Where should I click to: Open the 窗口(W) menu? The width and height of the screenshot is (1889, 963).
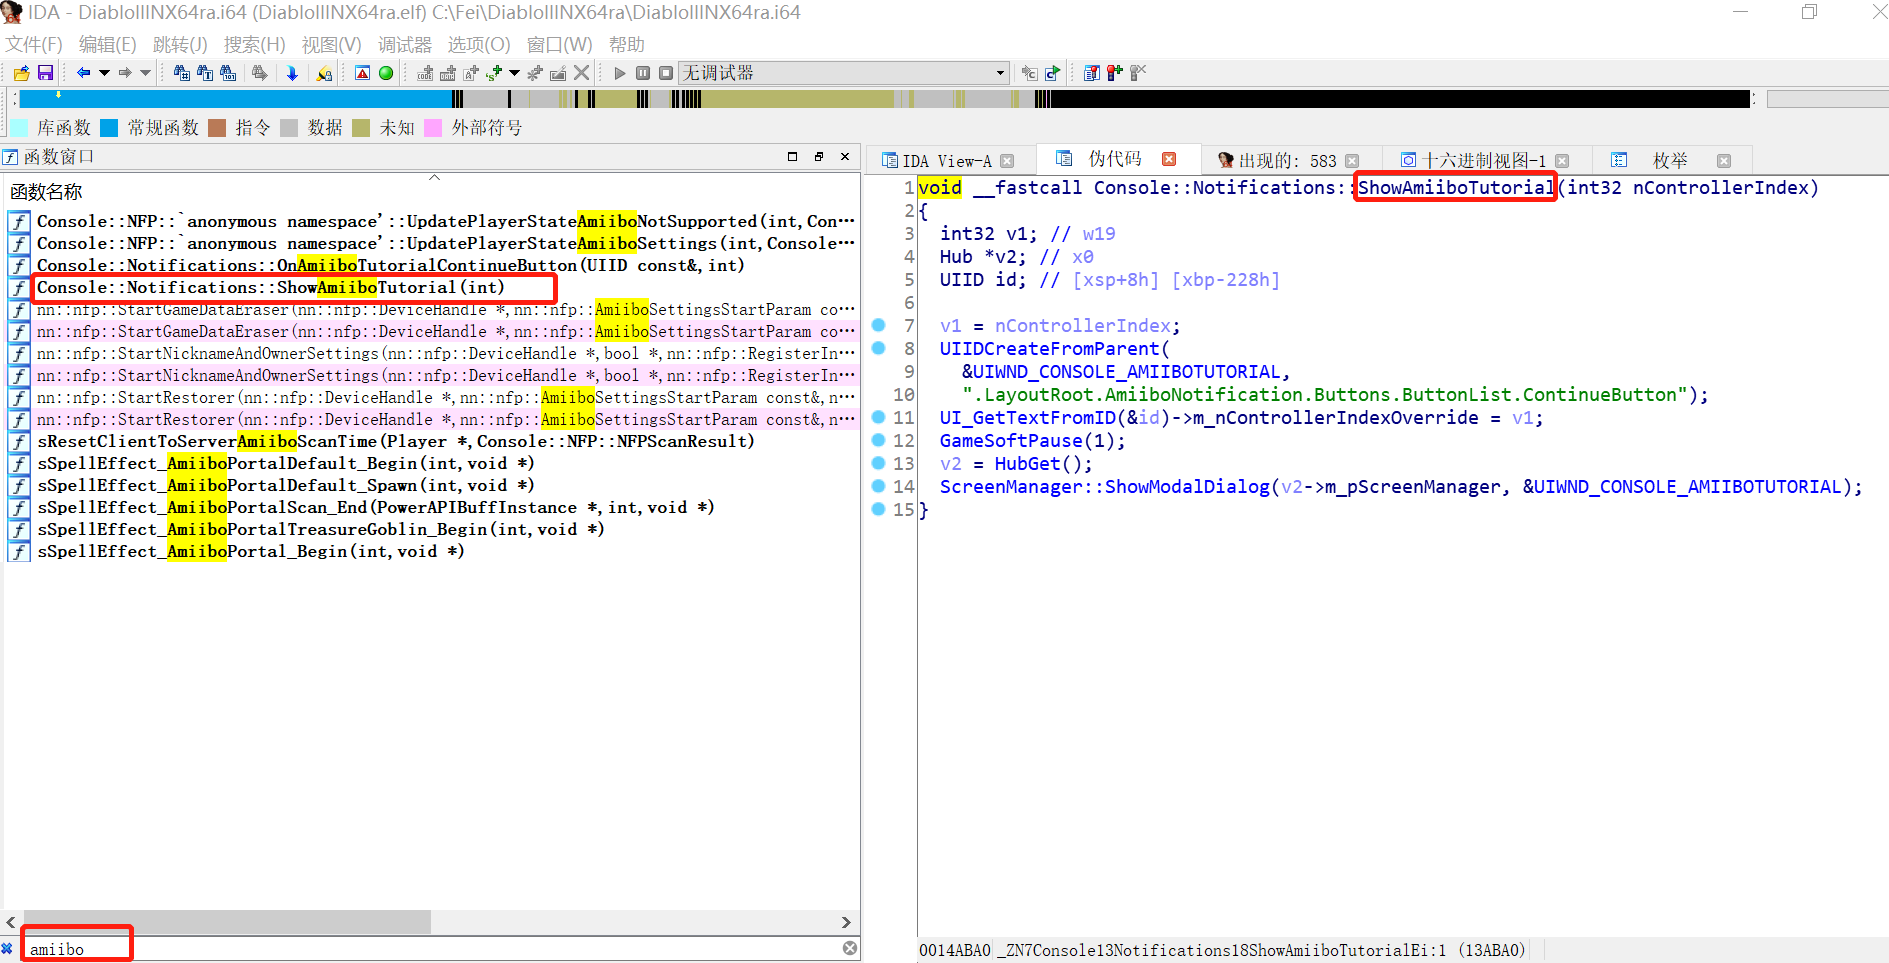tap(559, 45)
